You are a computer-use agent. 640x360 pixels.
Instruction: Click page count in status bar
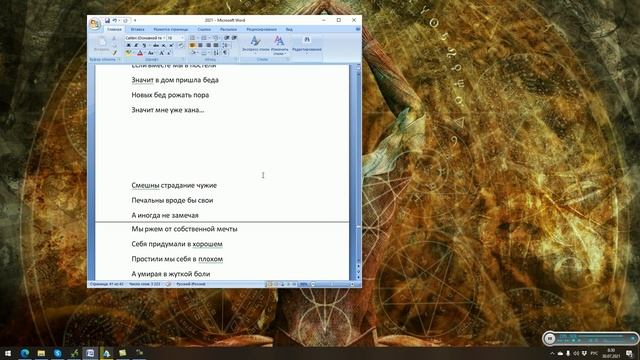pos(107,284)
